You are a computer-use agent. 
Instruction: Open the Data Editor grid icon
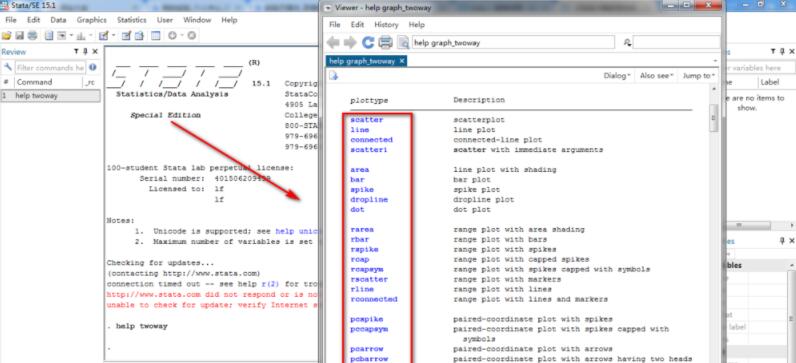pos(156,36)
